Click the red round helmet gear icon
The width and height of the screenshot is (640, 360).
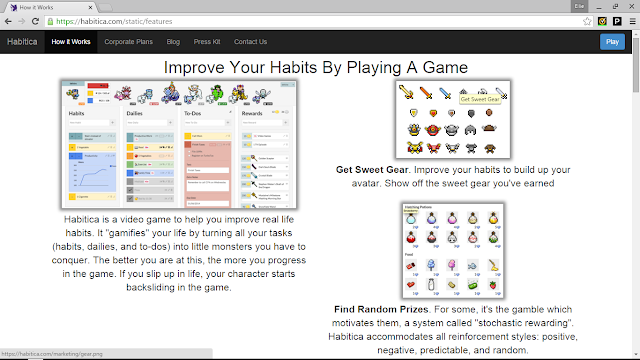[433, 130]
